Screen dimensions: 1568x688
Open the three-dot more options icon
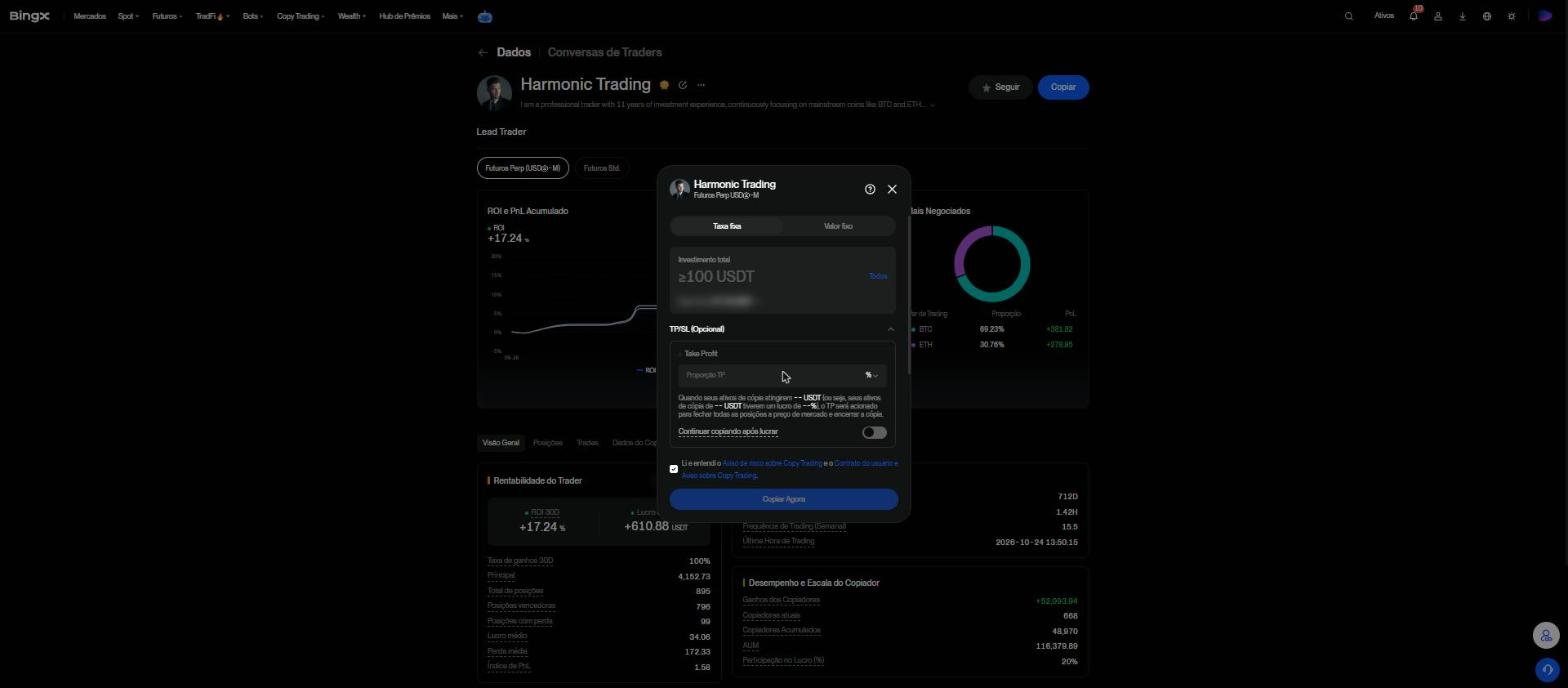701,85
